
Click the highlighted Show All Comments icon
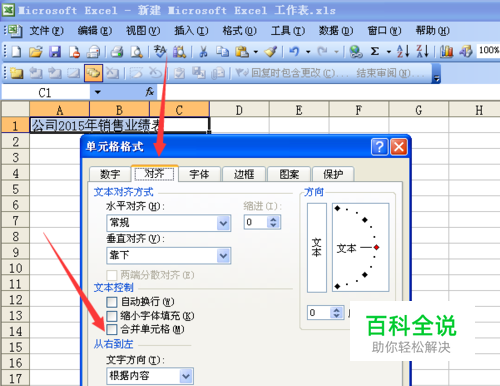pos(93,73)
